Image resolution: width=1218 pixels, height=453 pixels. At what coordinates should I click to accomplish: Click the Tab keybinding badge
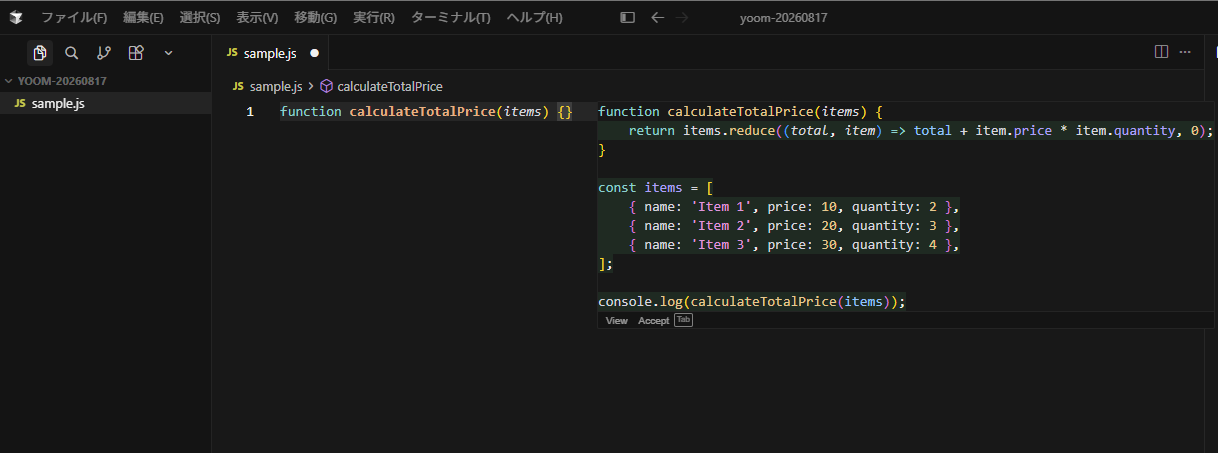point(683,320)
